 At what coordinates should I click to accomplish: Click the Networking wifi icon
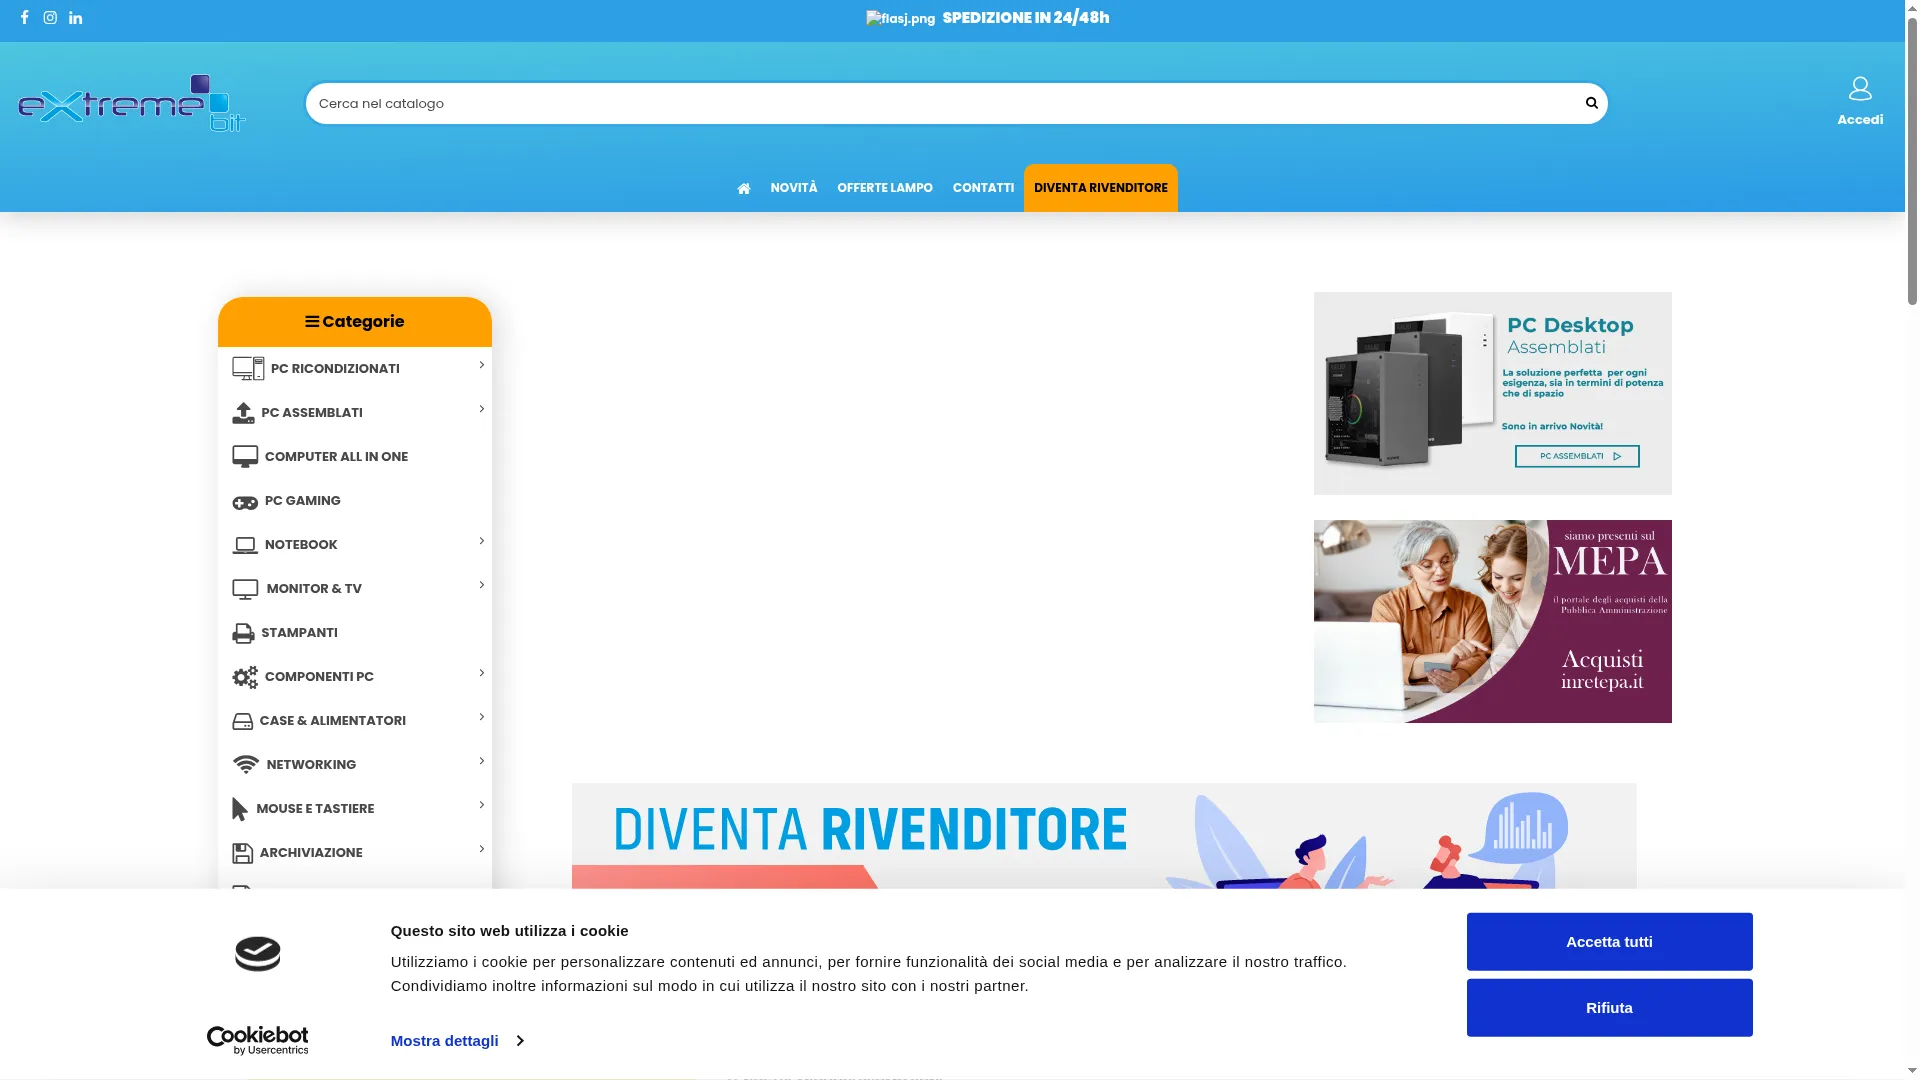245,765
